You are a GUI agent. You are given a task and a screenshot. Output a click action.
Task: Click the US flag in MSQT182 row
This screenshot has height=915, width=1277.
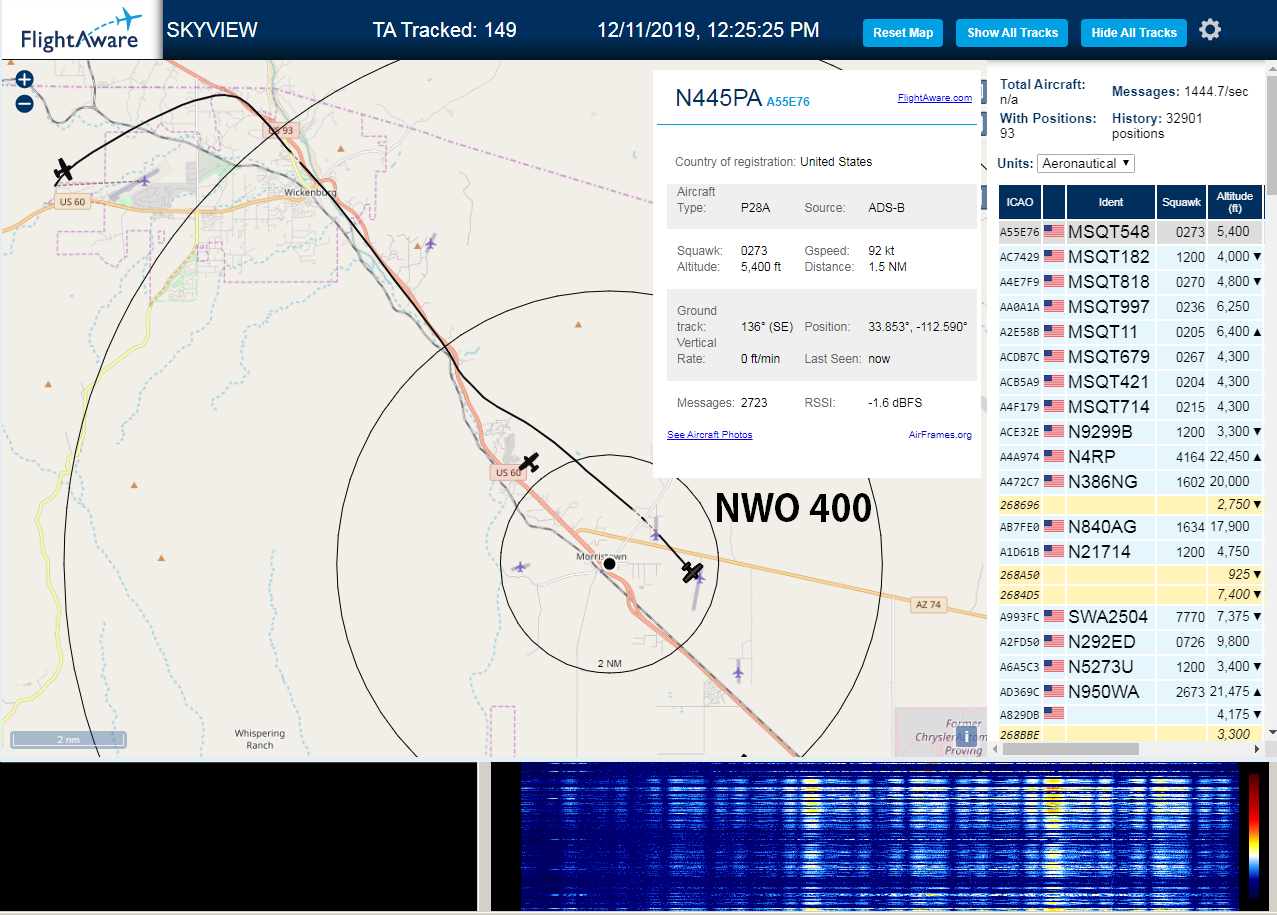[1054, 256]
